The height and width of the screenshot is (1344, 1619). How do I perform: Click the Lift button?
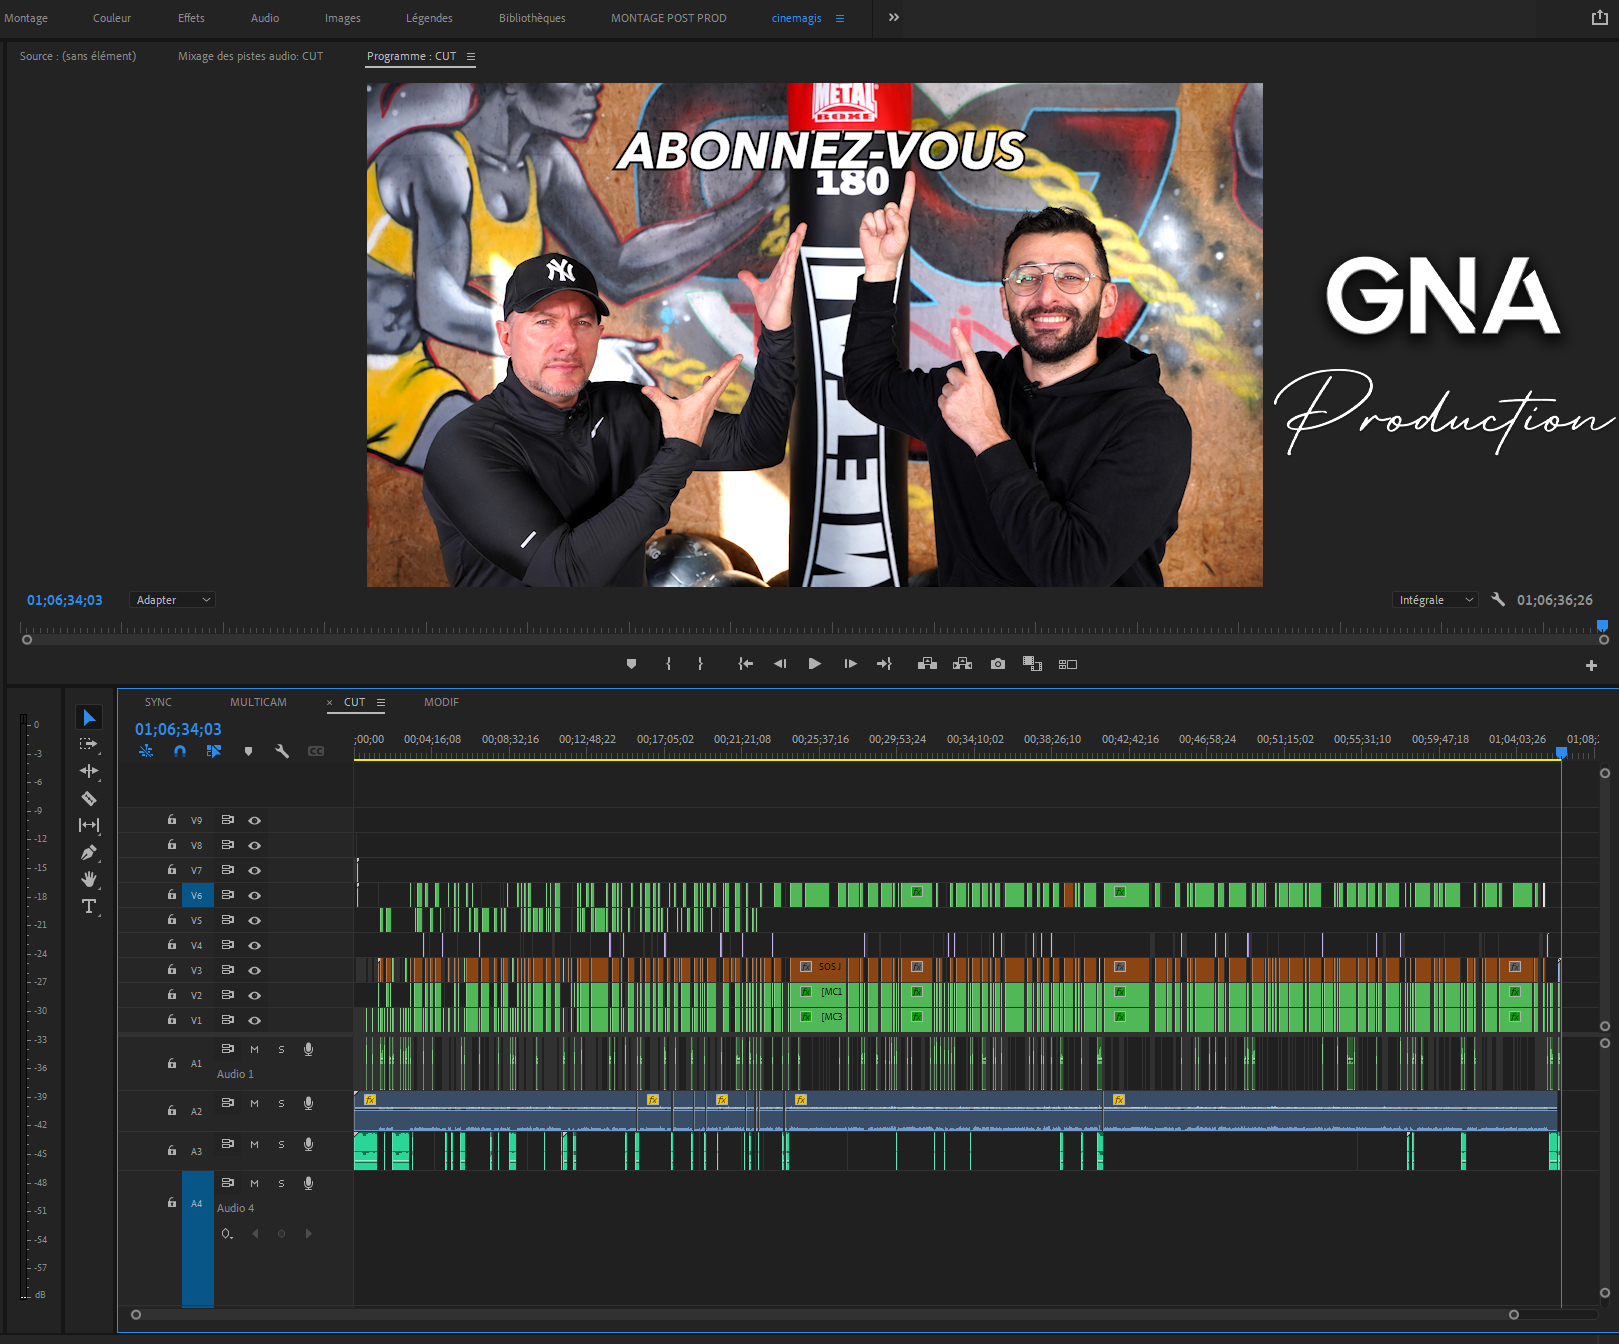point(927,664)
